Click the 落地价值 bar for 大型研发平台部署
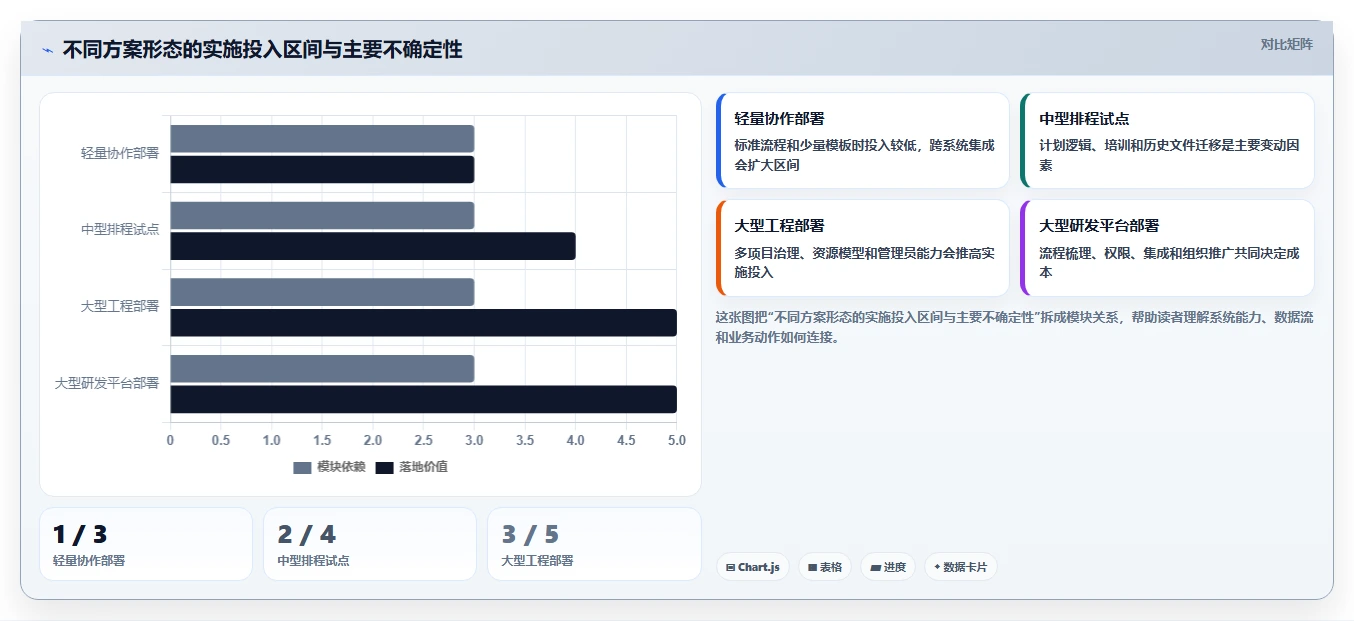This screenshot has width=1354, height=621. (x=424, y=399)
